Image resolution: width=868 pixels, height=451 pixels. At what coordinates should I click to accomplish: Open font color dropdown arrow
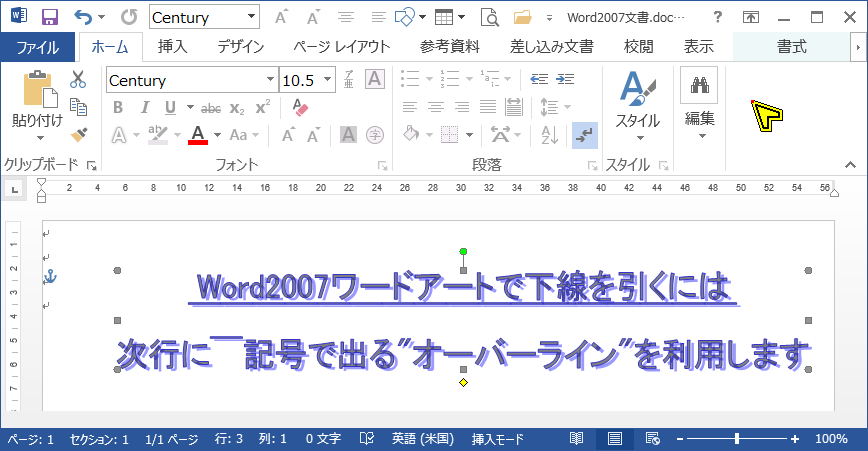[x=217, y=134]
